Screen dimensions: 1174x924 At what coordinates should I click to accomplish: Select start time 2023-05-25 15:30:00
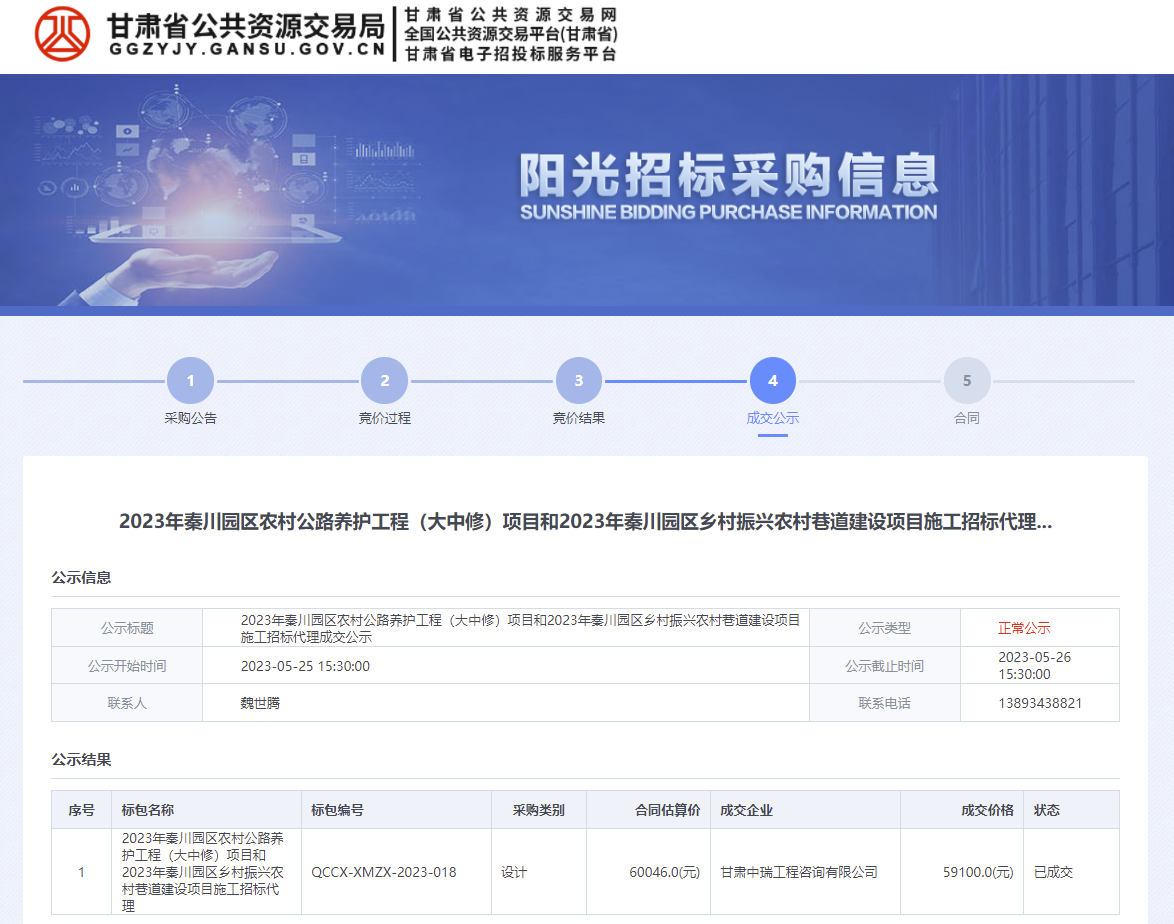pos(305,666)
